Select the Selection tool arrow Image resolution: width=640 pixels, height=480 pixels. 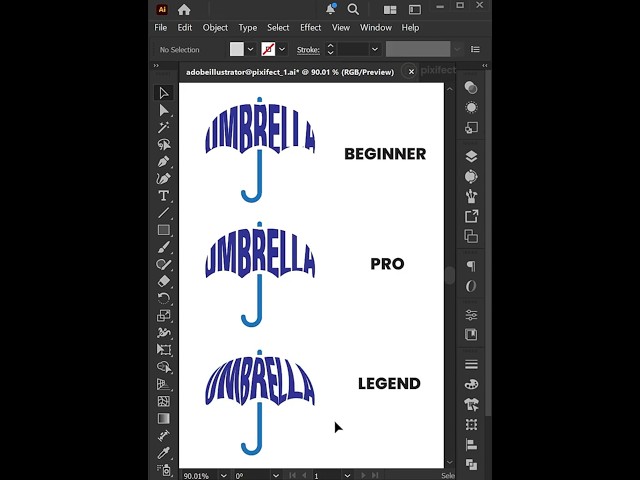click(164, 93)
